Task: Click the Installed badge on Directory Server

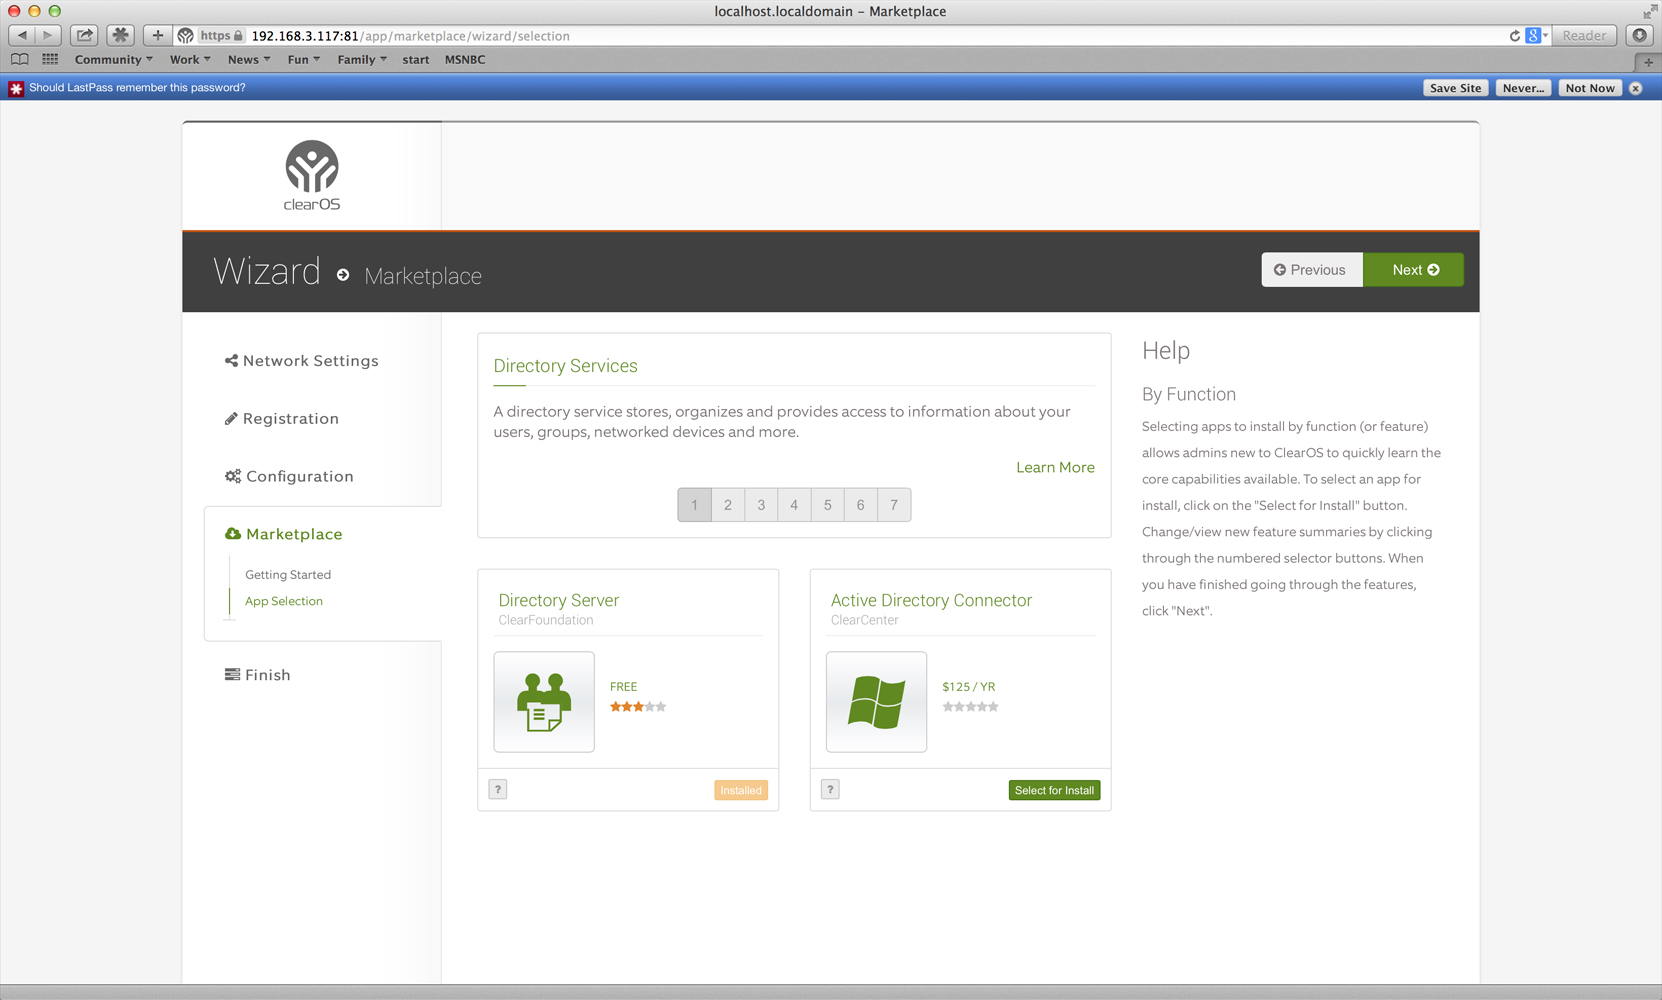Action: [741, 790]
